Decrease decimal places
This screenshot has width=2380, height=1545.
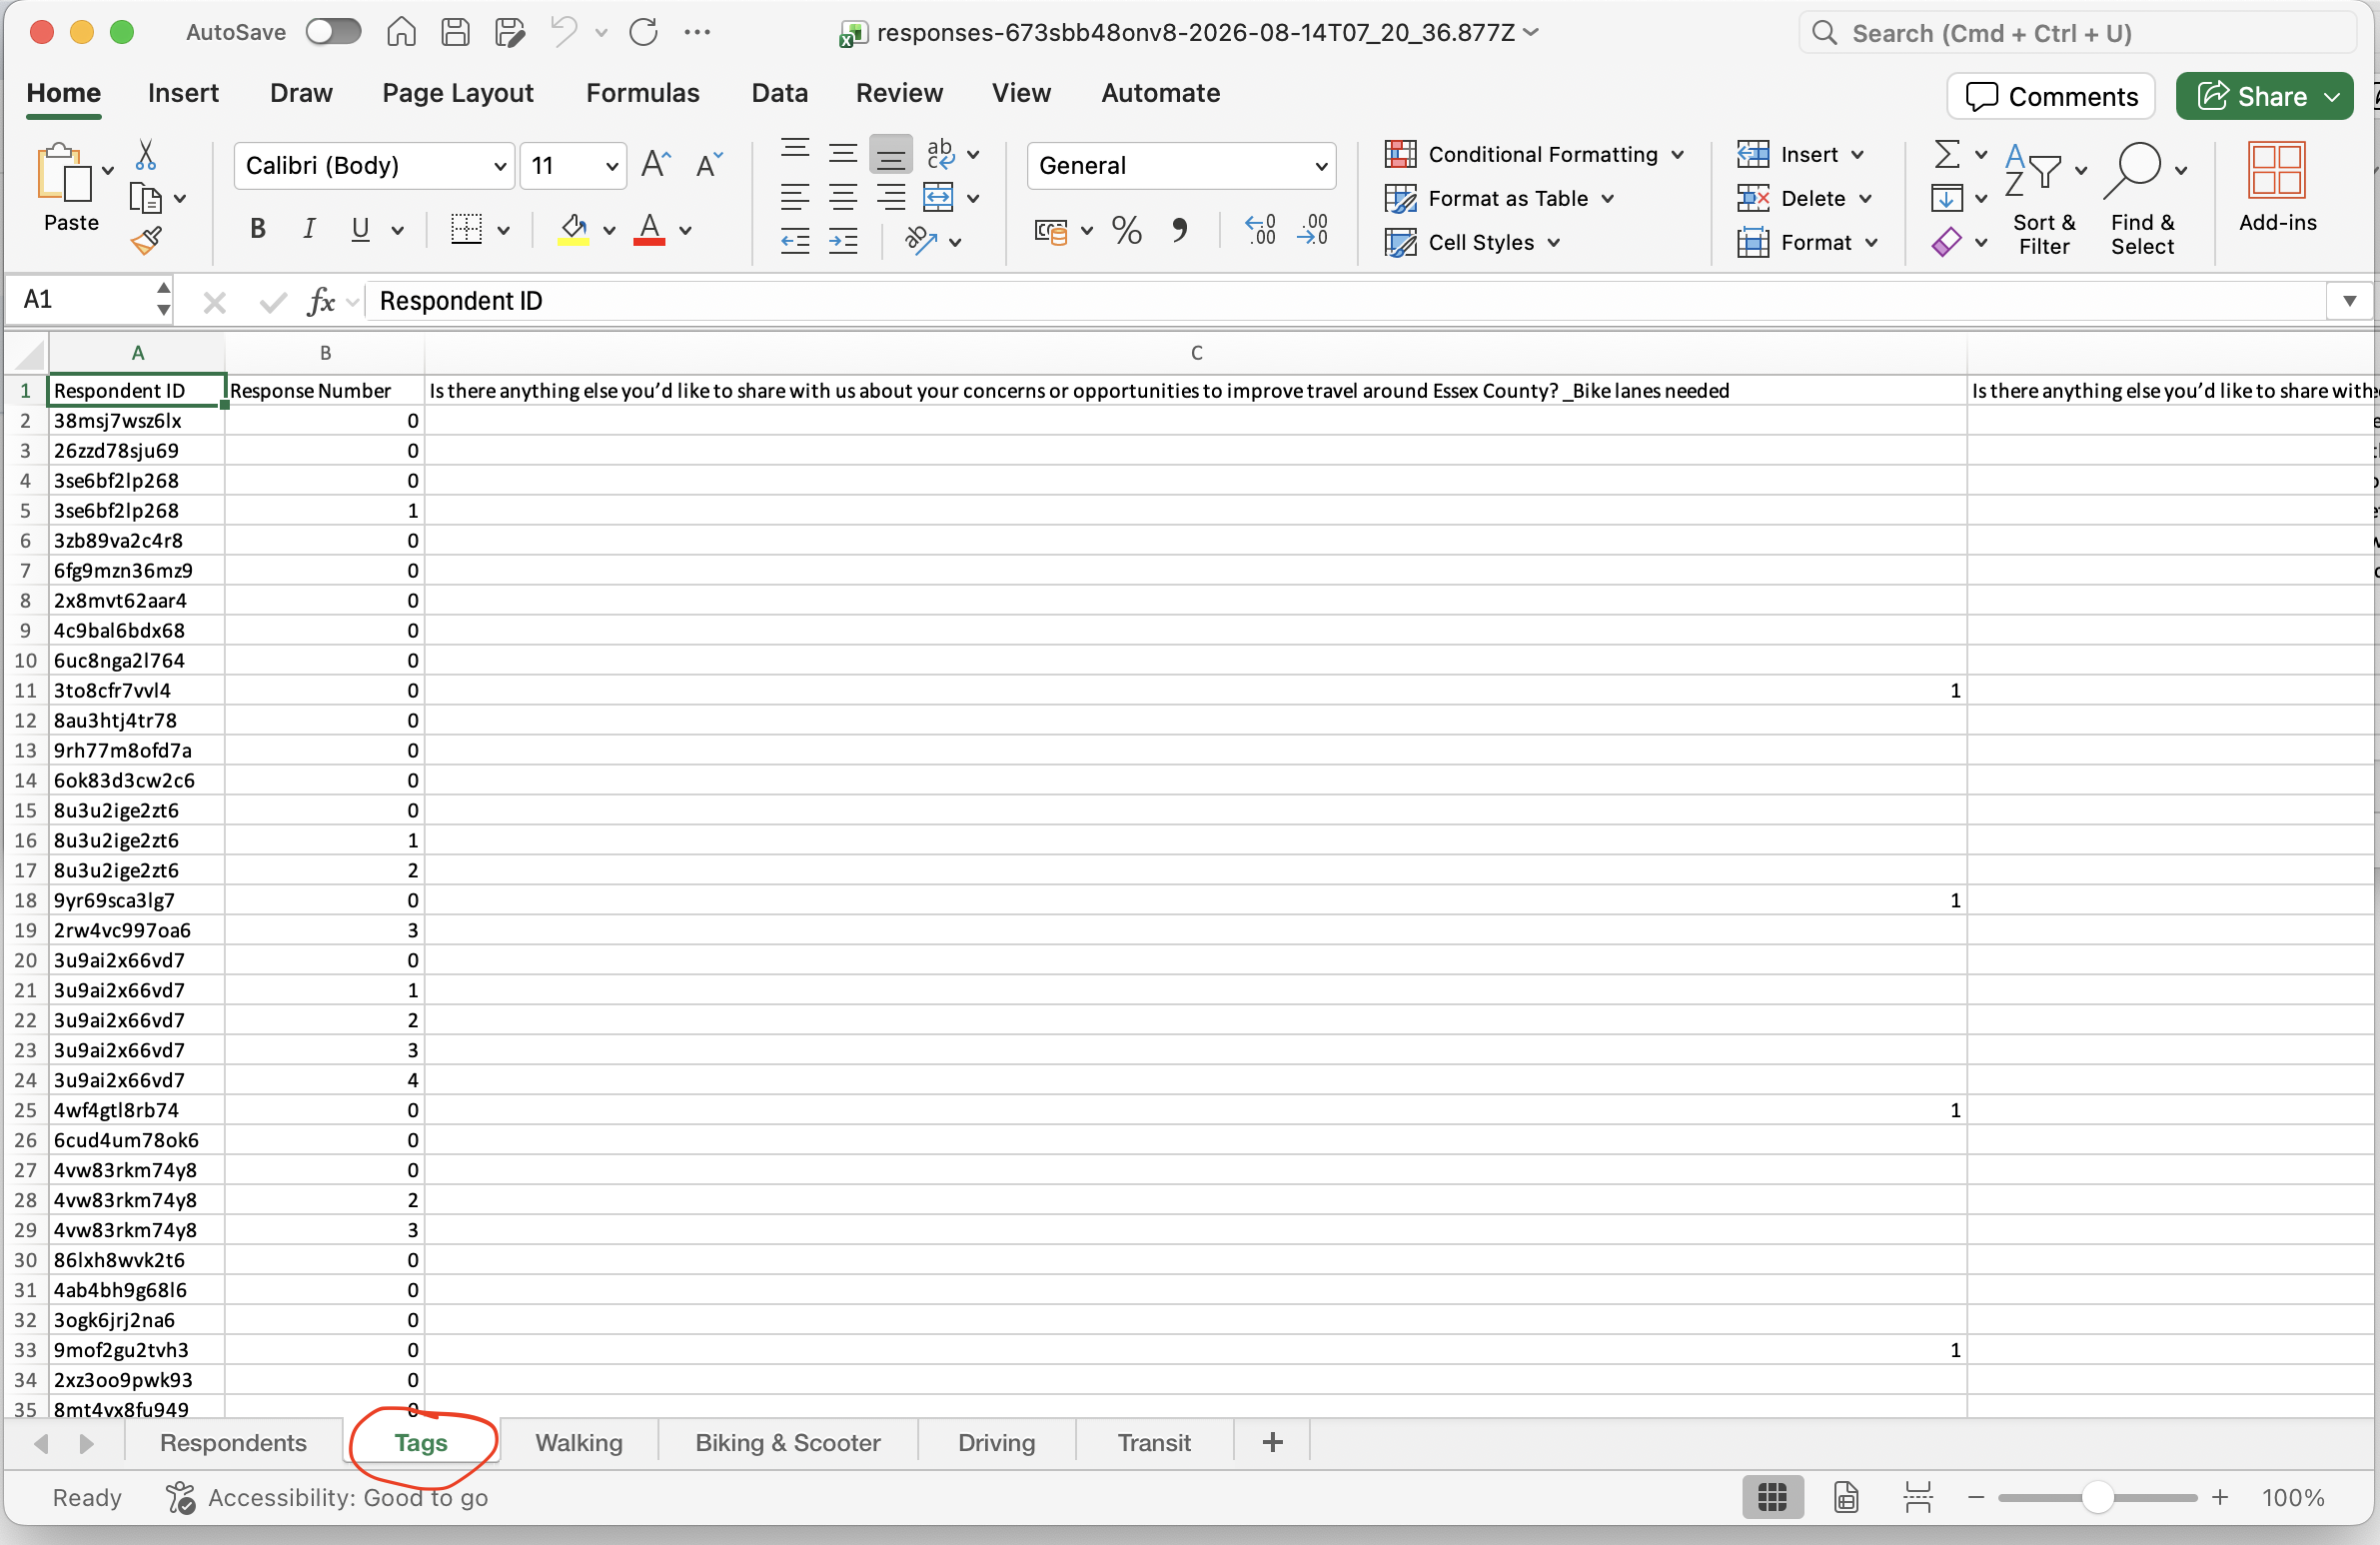(x=1312, y=230)
